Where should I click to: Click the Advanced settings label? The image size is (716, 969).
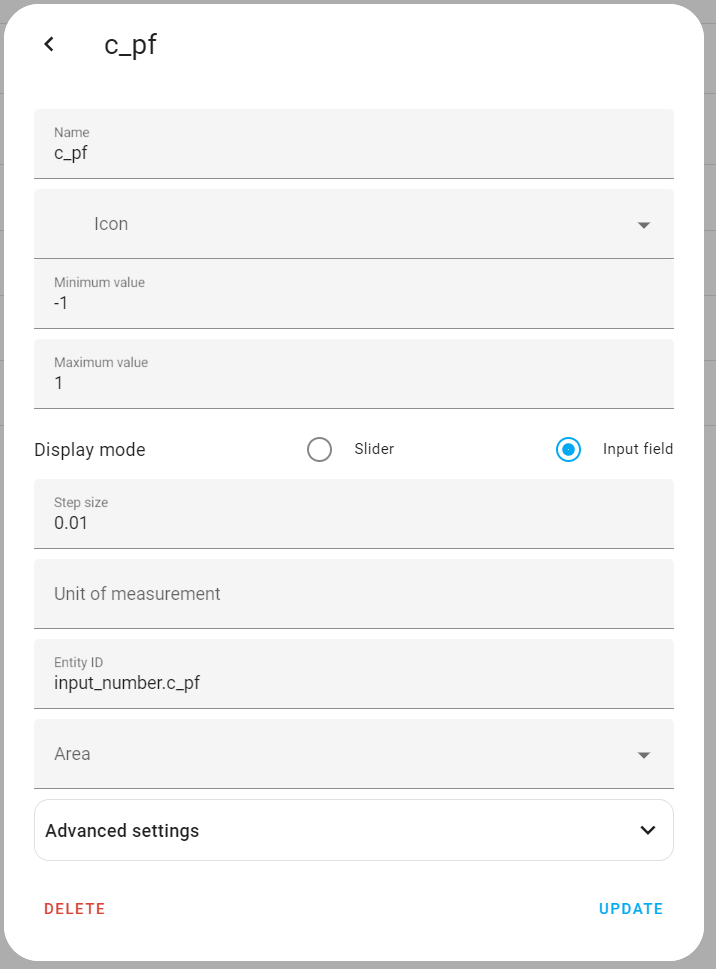coord(122,831)
